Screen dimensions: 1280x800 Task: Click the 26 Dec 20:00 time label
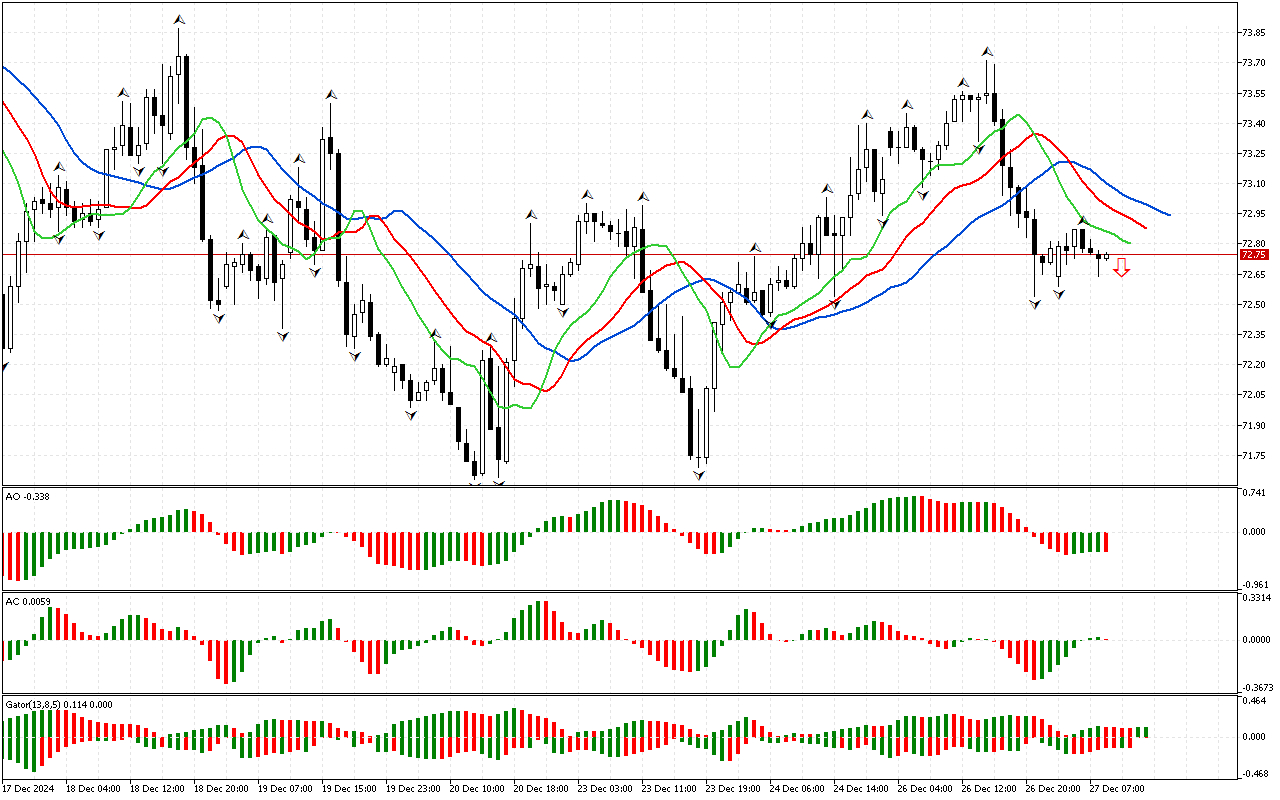coord(1054,788)
